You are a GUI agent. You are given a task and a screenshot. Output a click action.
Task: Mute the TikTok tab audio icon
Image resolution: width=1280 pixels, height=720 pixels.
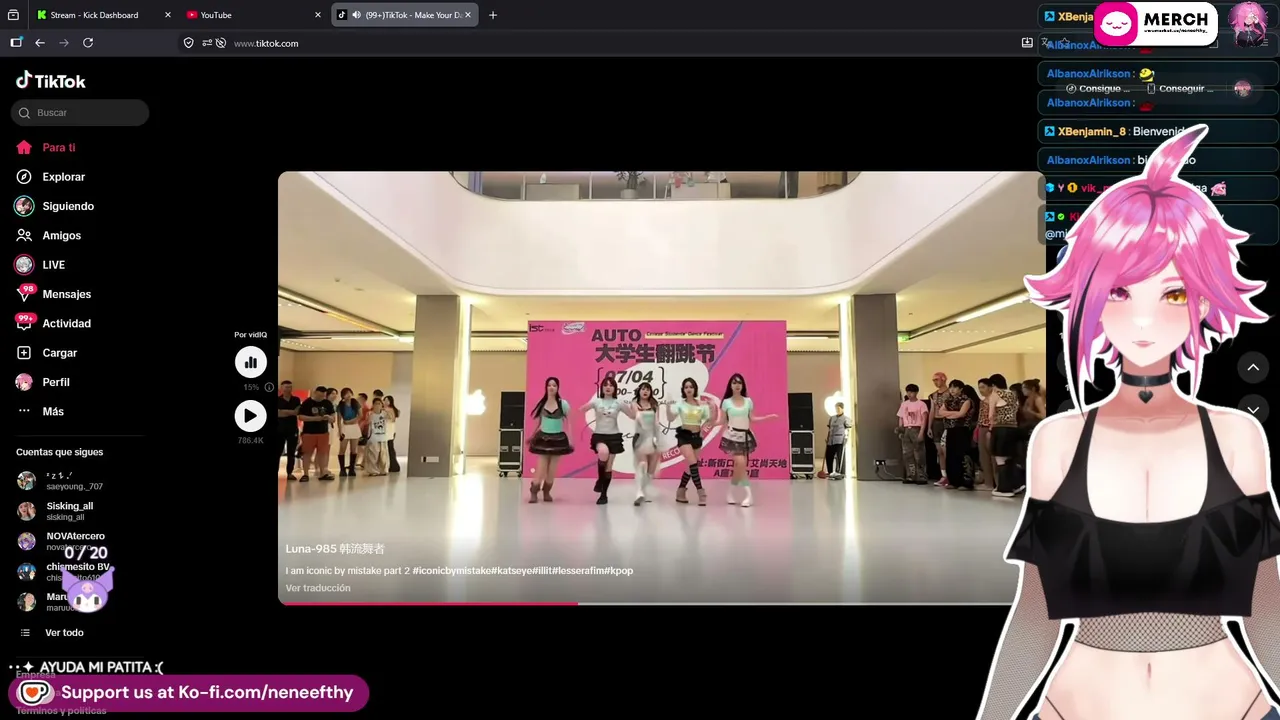[x=357, y=15]
